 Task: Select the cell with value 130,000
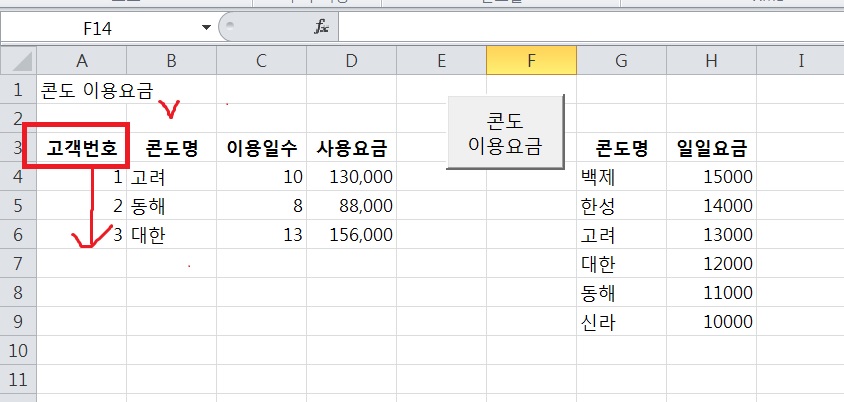[x=351, y=177]
